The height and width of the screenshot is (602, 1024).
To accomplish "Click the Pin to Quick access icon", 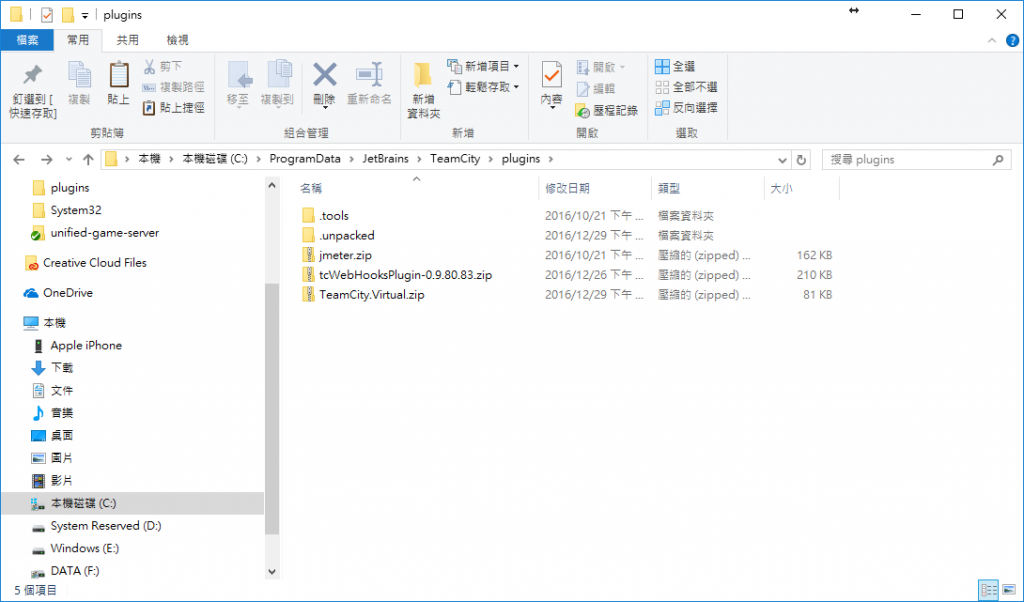I will [33, 75].
